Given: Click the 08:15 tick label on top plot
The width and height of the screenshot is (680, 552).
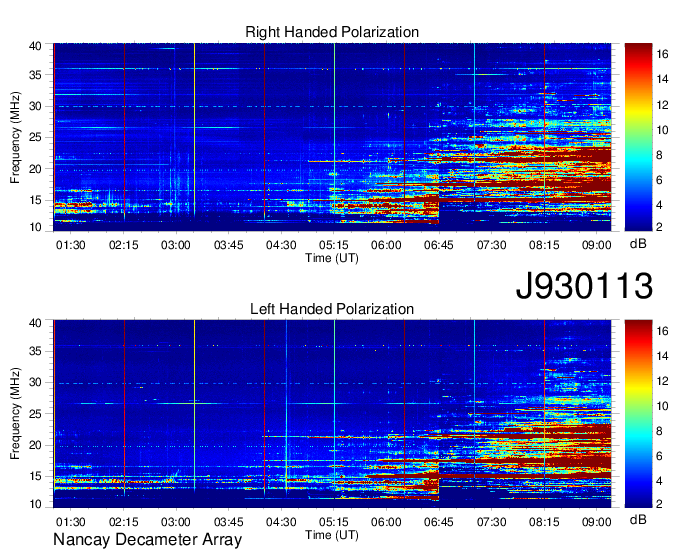Looking at the screenshot, I should coord(544,245).
